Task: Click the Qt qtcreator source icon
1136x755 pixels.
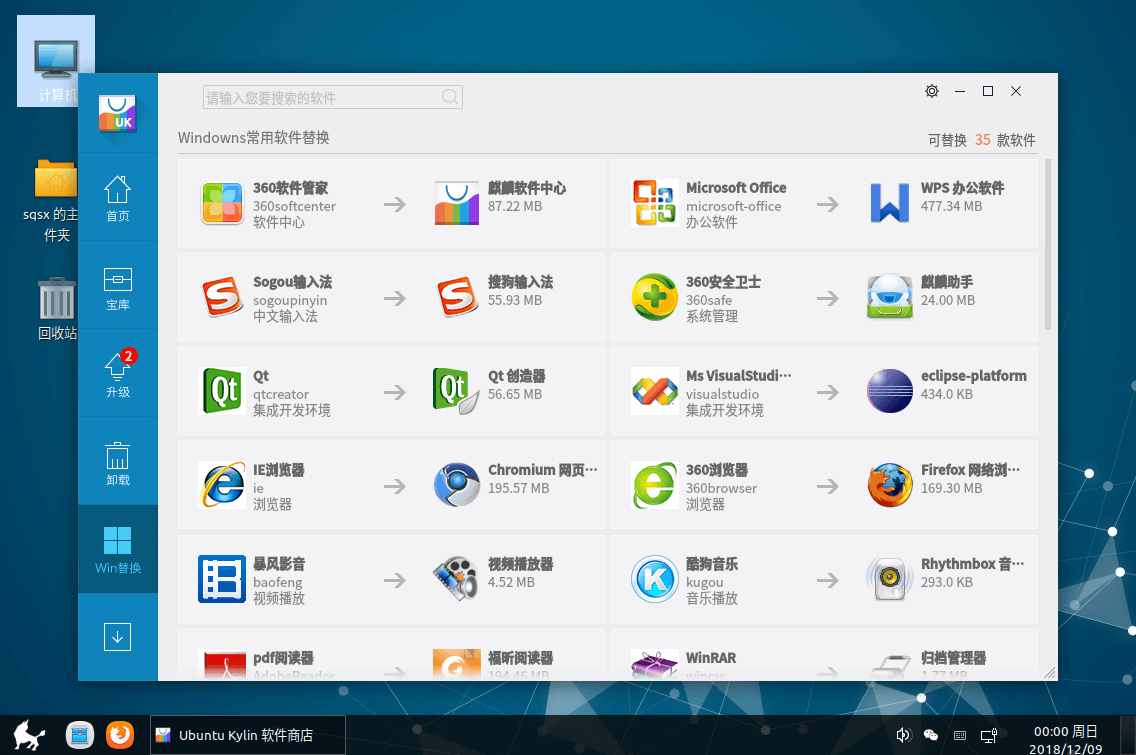Action: tap(222, 391)
